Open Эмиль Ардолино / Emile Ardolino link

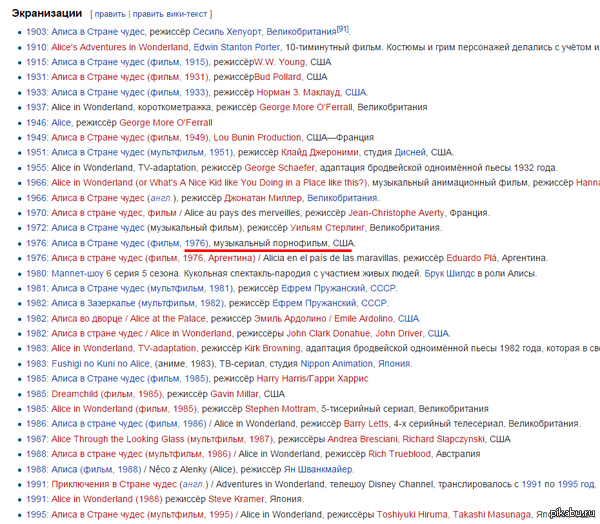323,318
